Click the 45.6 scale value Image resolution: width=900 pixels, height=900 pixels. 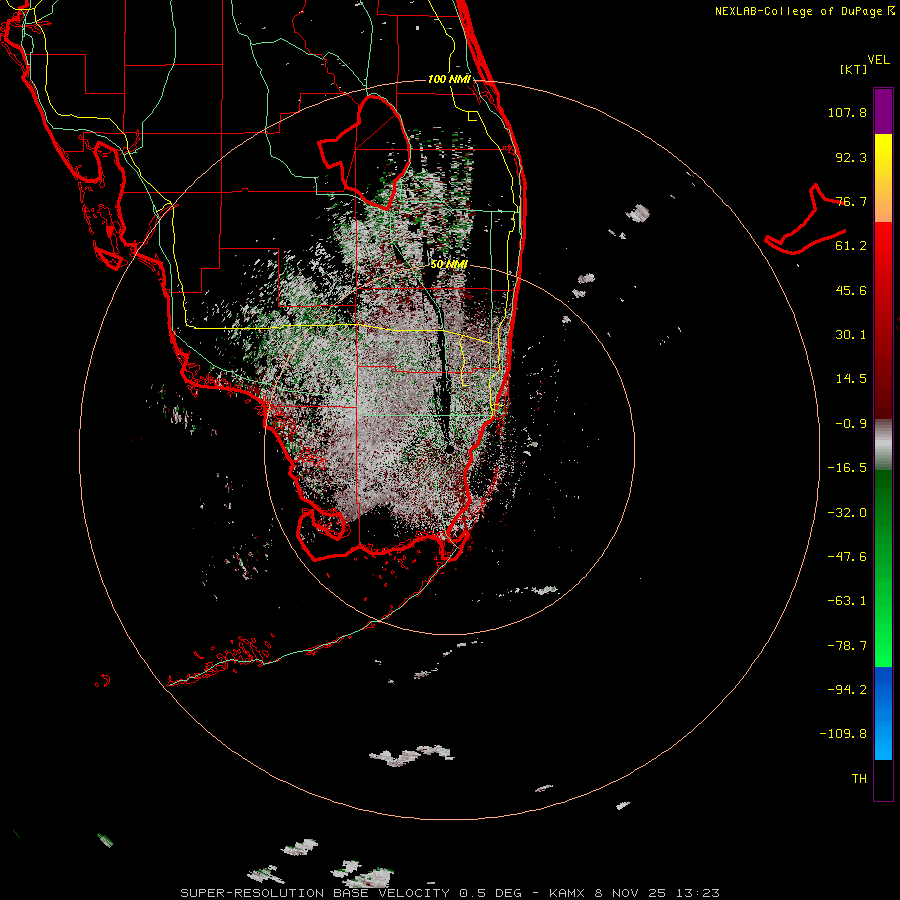[x=851, y=290]
